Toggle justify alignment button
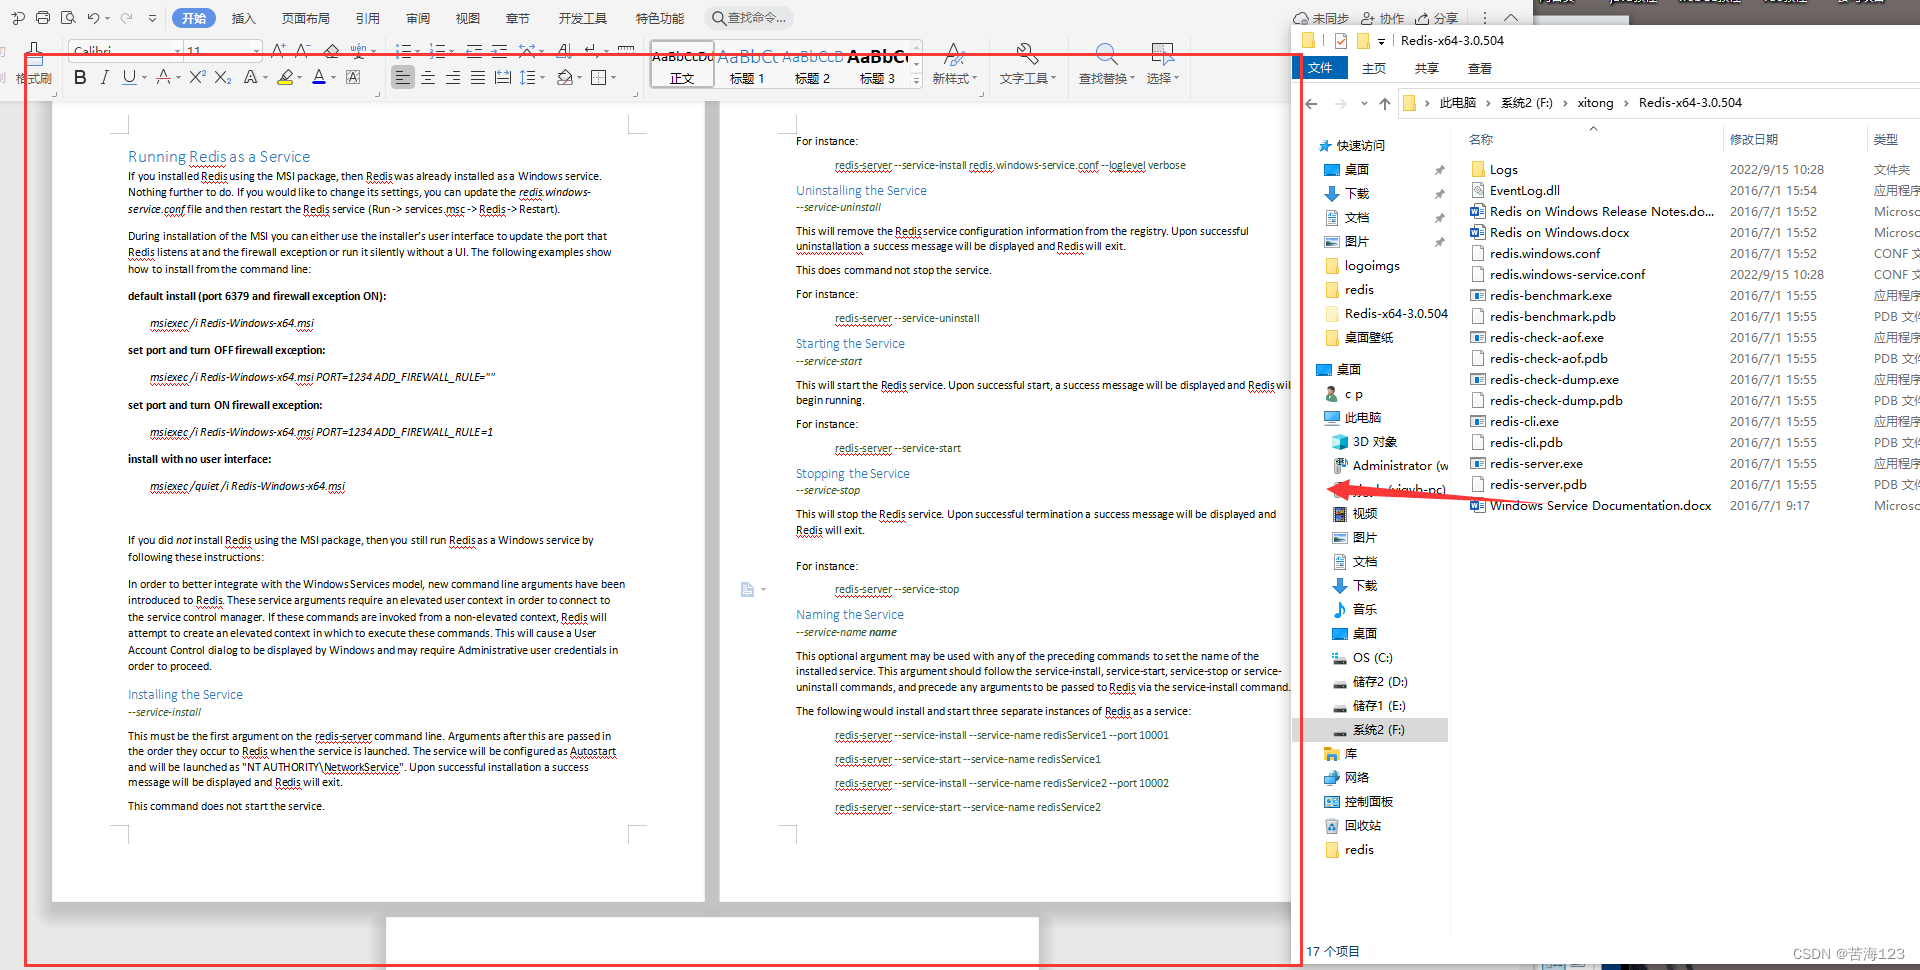Image resolution: width=1920 pixels, height=970 pixels. point(478,77)
